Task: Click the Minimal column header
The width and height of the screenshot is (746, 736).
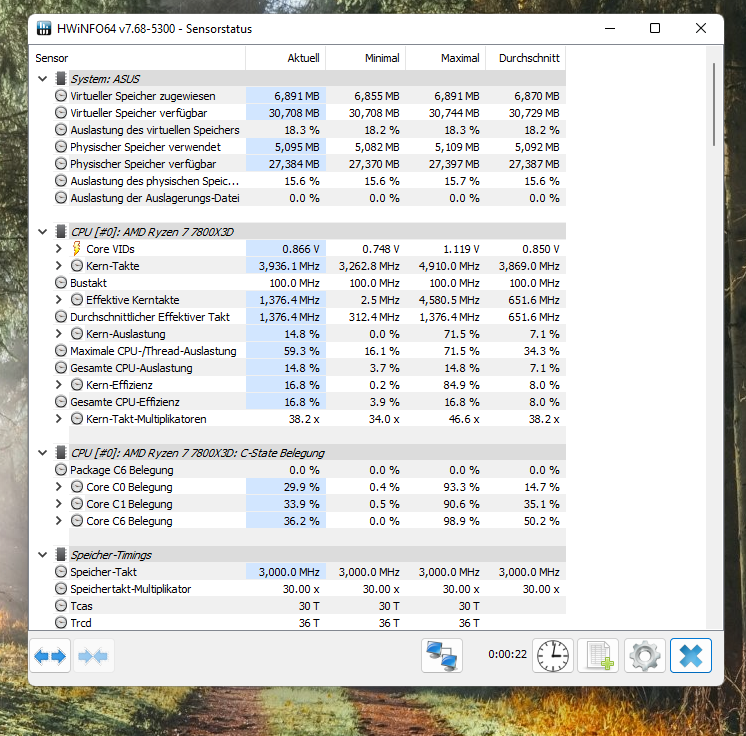Action: tap(365, 58)
